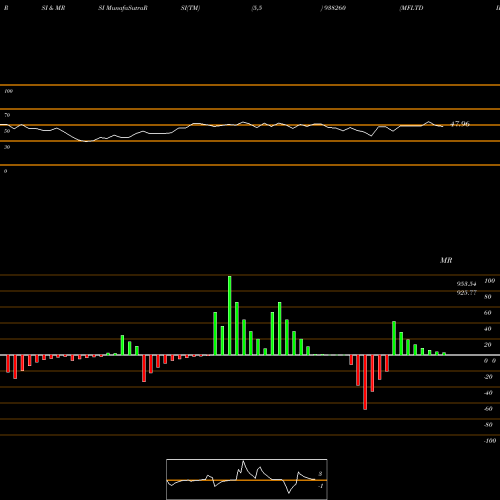
Task: Click the MR axis label 60
Action: [x=488, y=313]
